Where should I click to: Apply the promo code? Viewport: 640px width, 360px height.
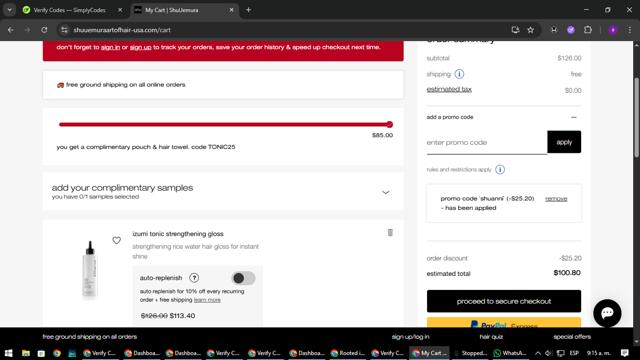564,142
